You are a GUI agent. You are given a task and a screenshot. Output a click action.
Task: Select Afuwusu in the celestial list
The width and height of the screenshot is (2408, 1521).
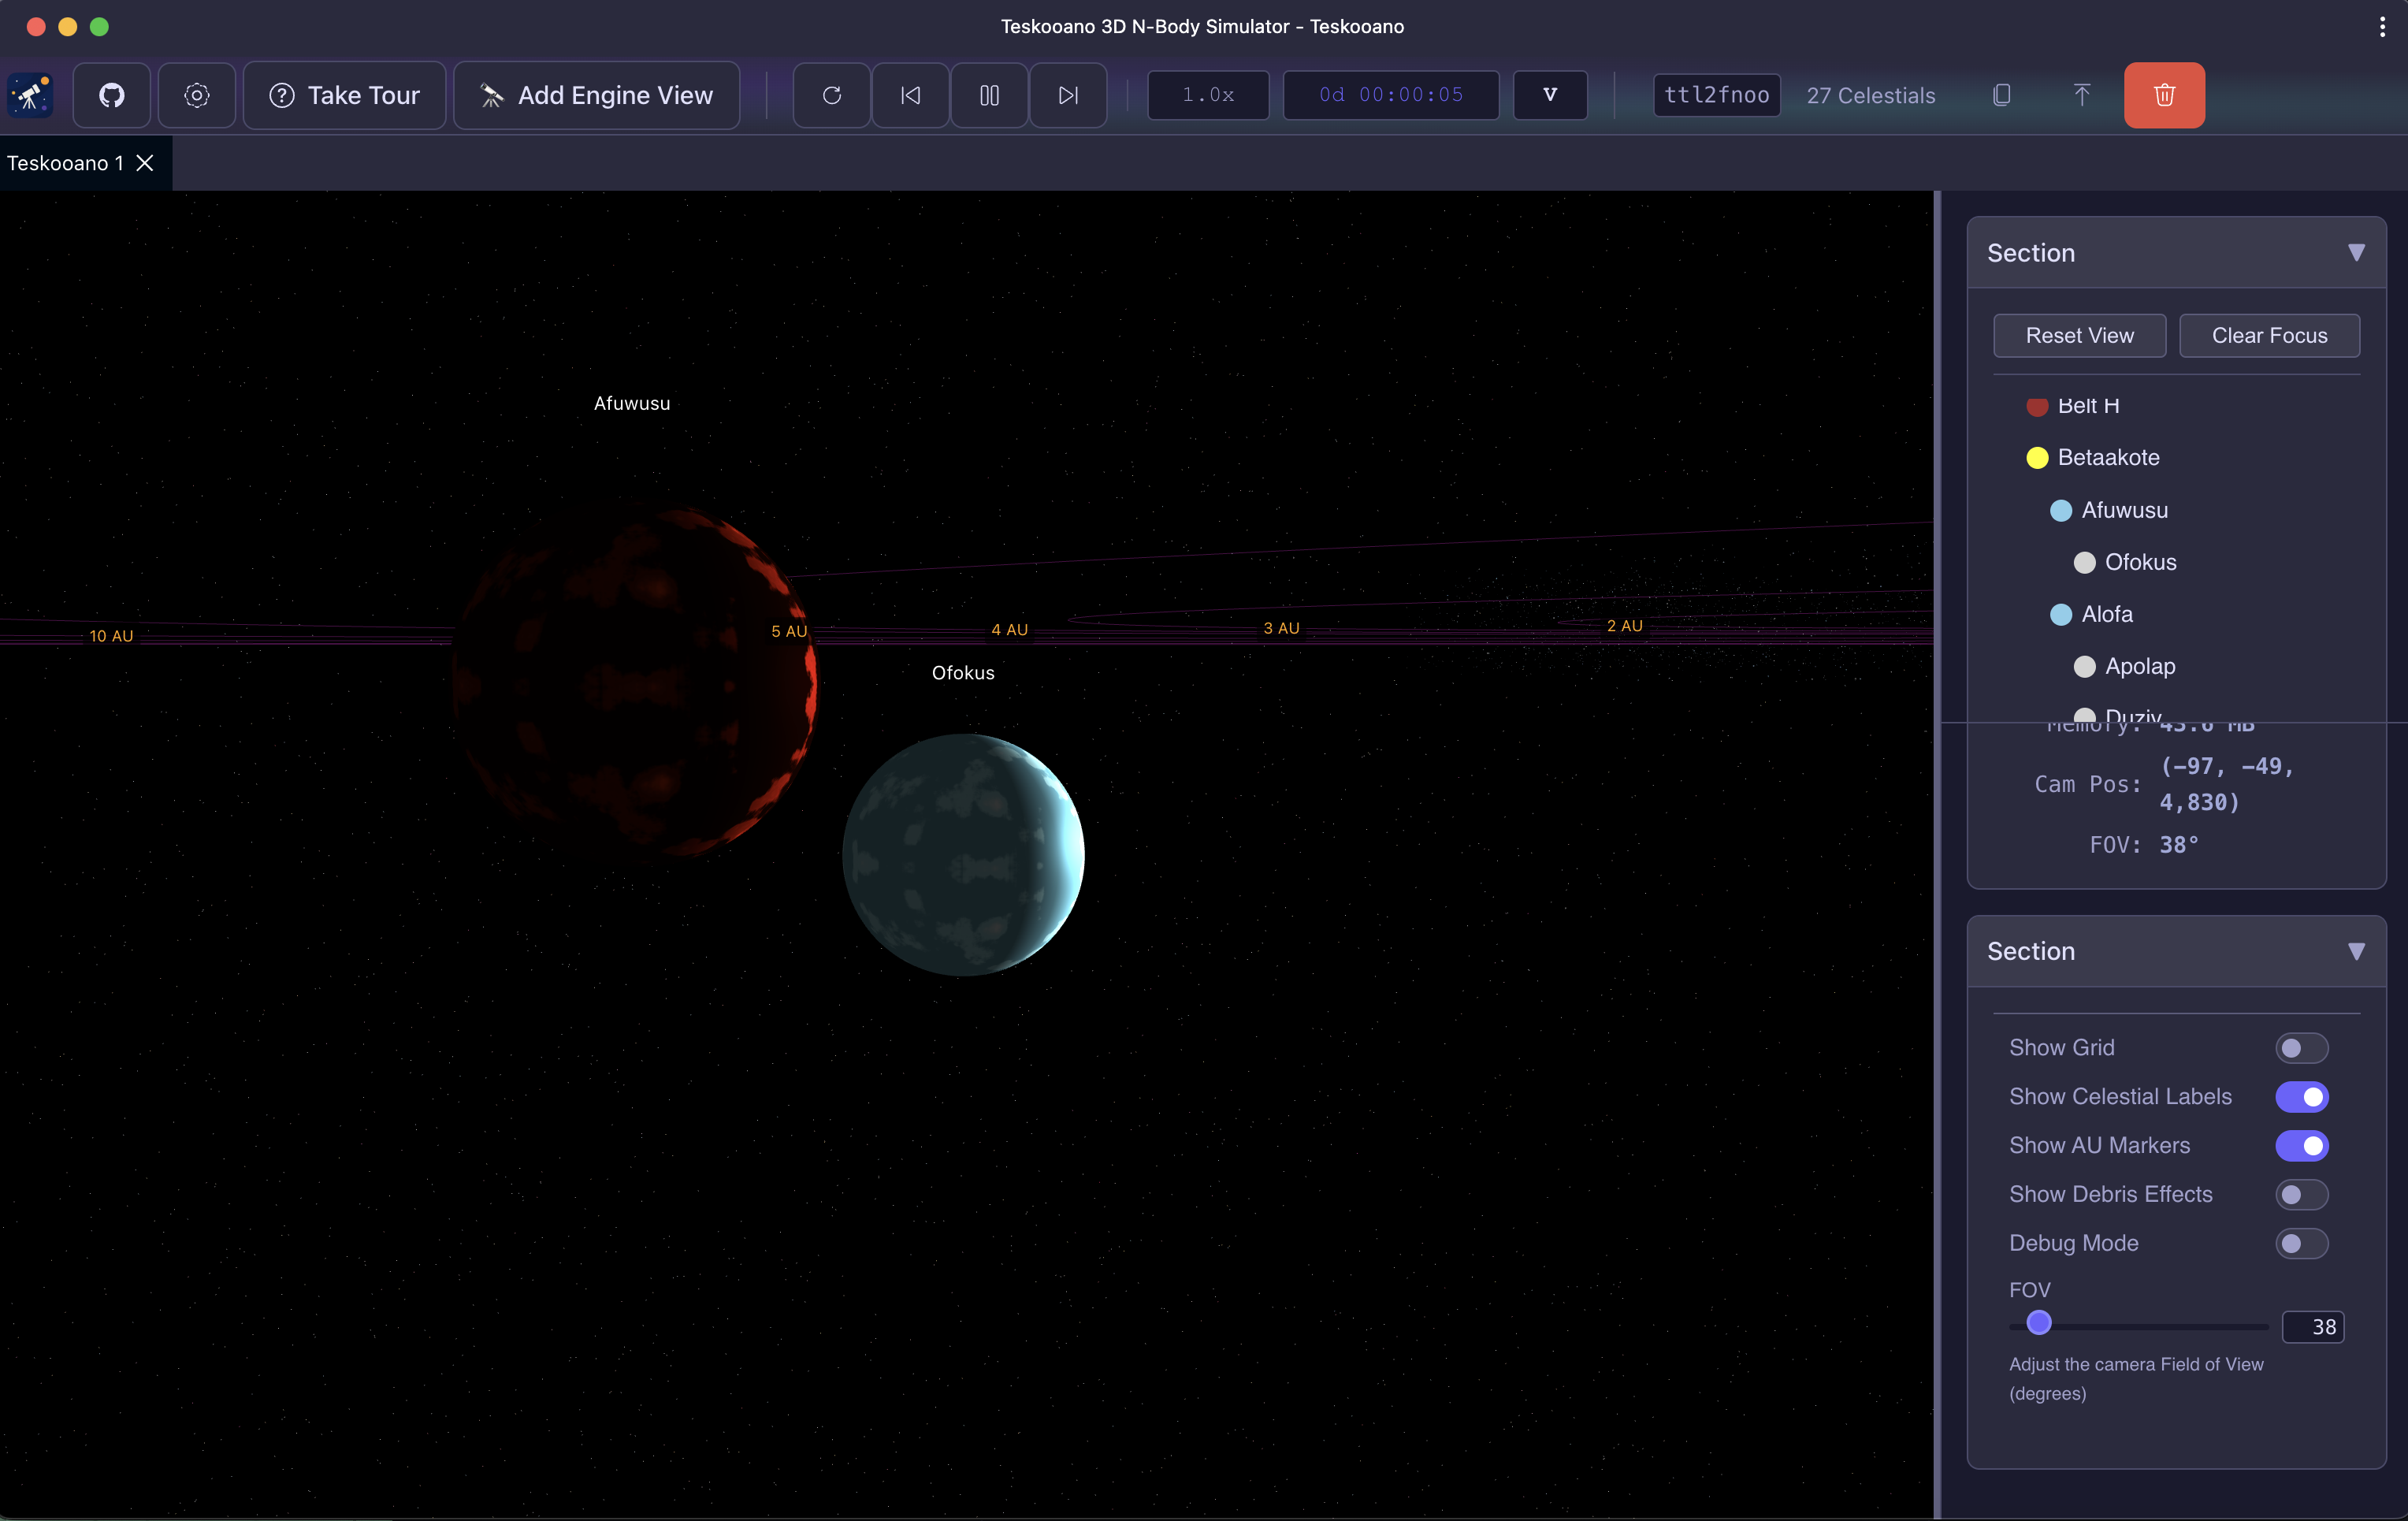click(x=2124, y=510)
